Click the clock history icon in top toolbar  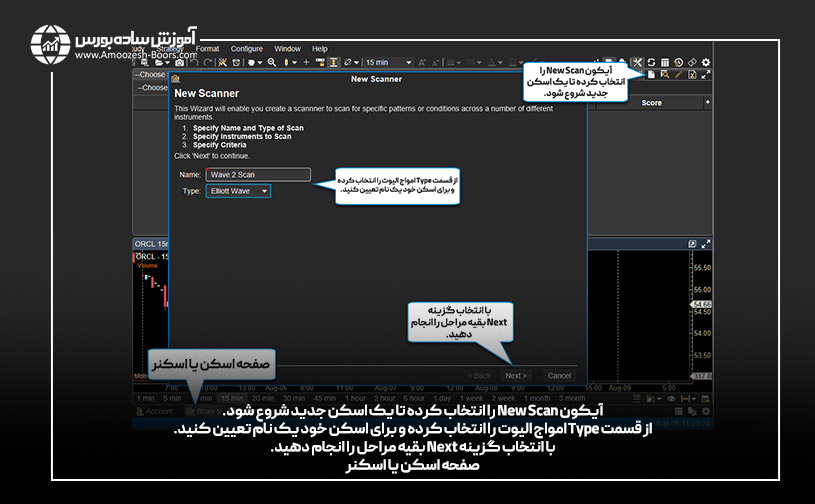click(678, 62)
